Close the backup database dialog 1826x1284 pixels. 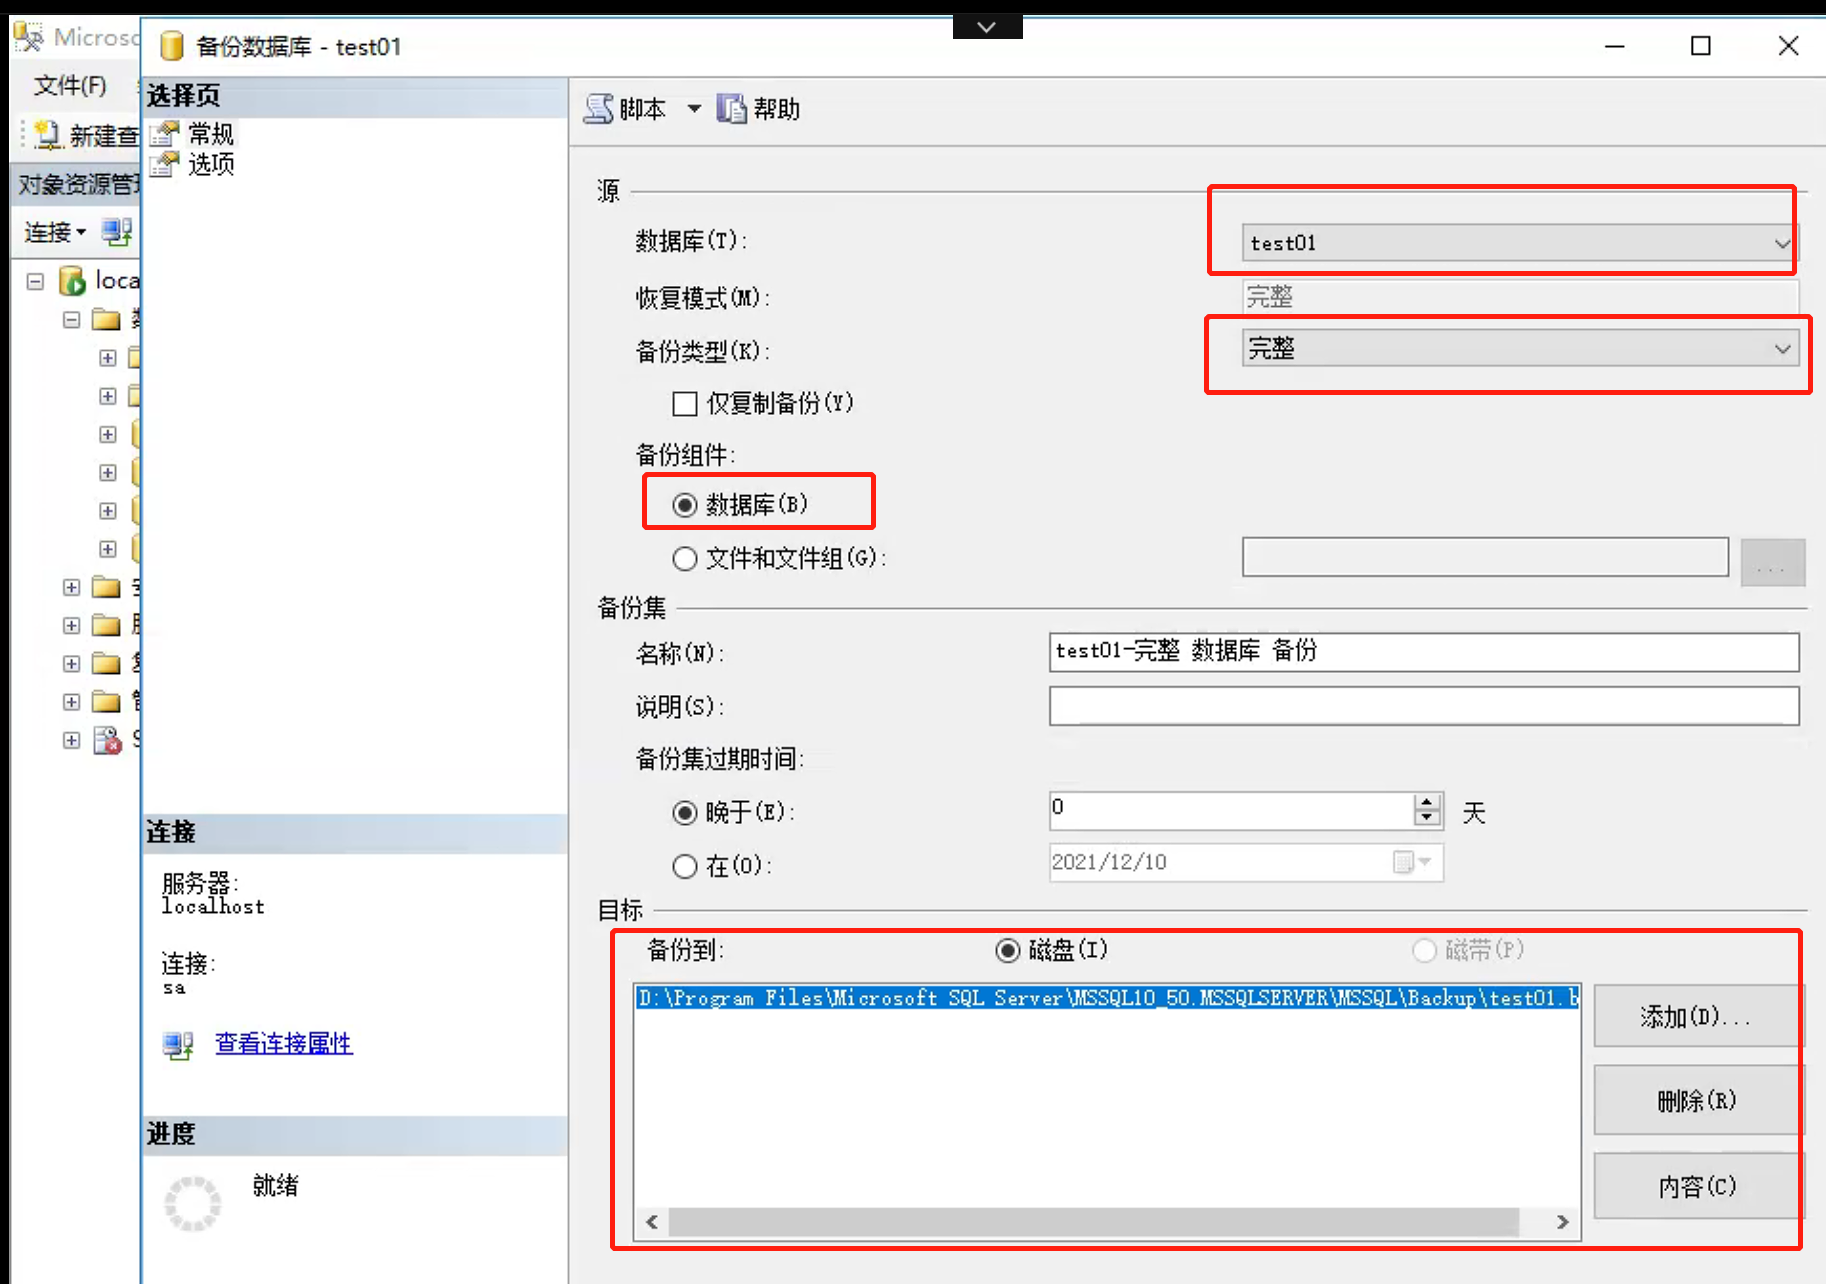[1788, 46]
